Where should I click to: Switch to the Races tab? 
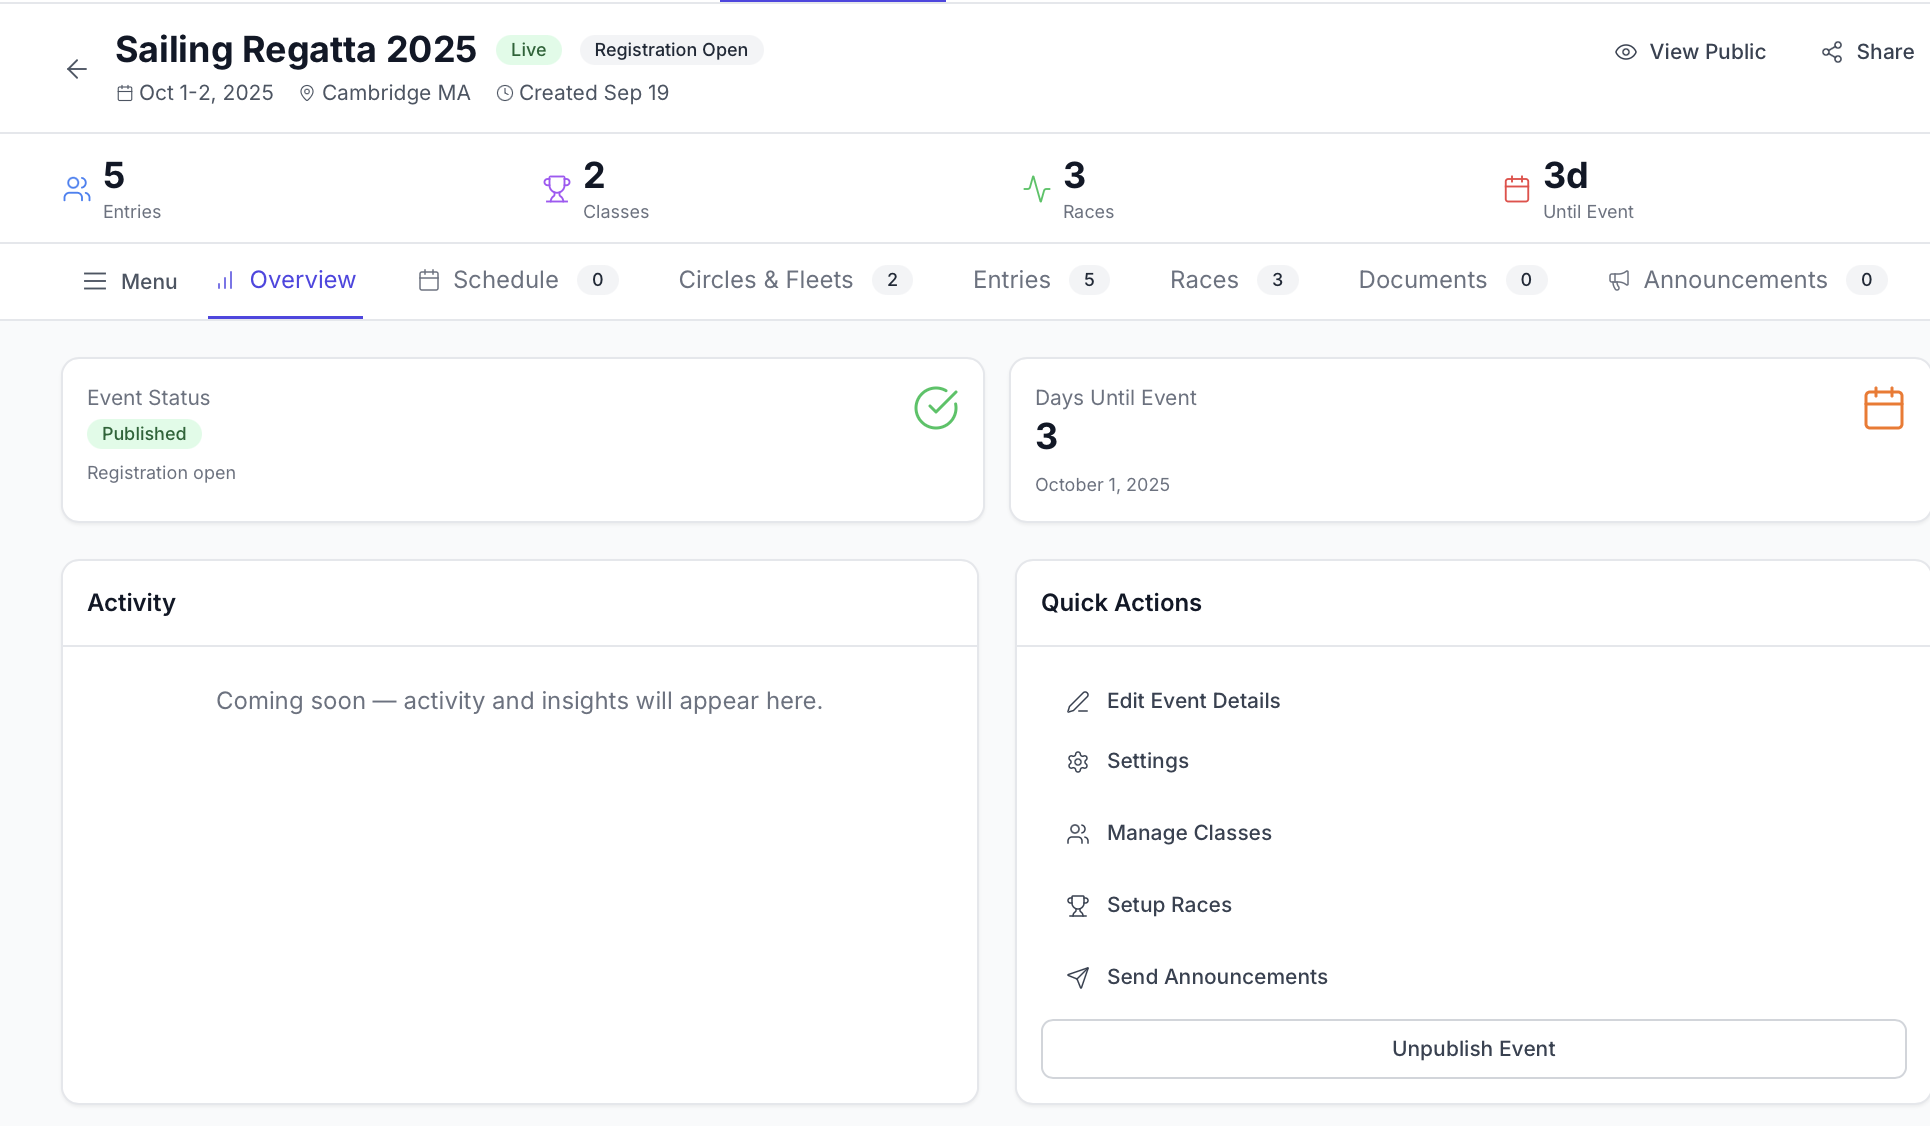[x=1204, y=280]
